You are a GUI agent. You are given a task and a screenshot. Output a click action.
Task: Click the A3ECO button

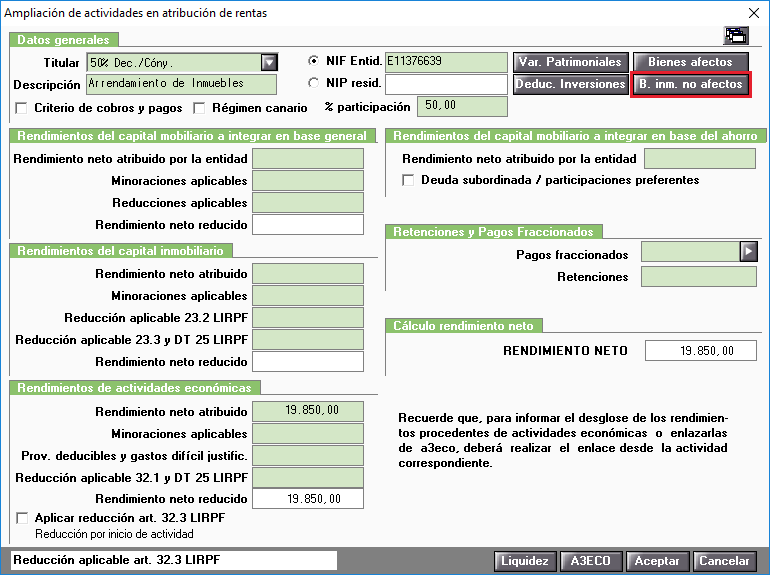(591, 561)
